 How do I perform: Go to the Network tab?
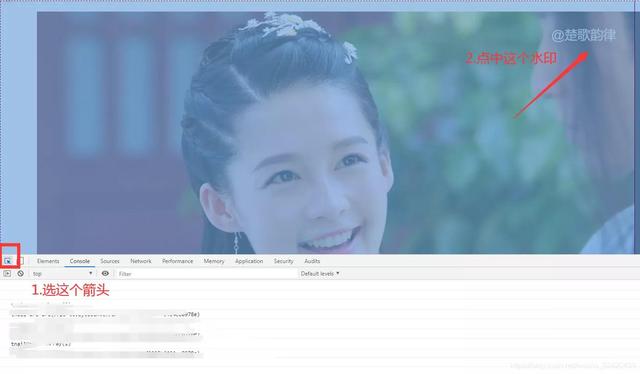(141, 261)
